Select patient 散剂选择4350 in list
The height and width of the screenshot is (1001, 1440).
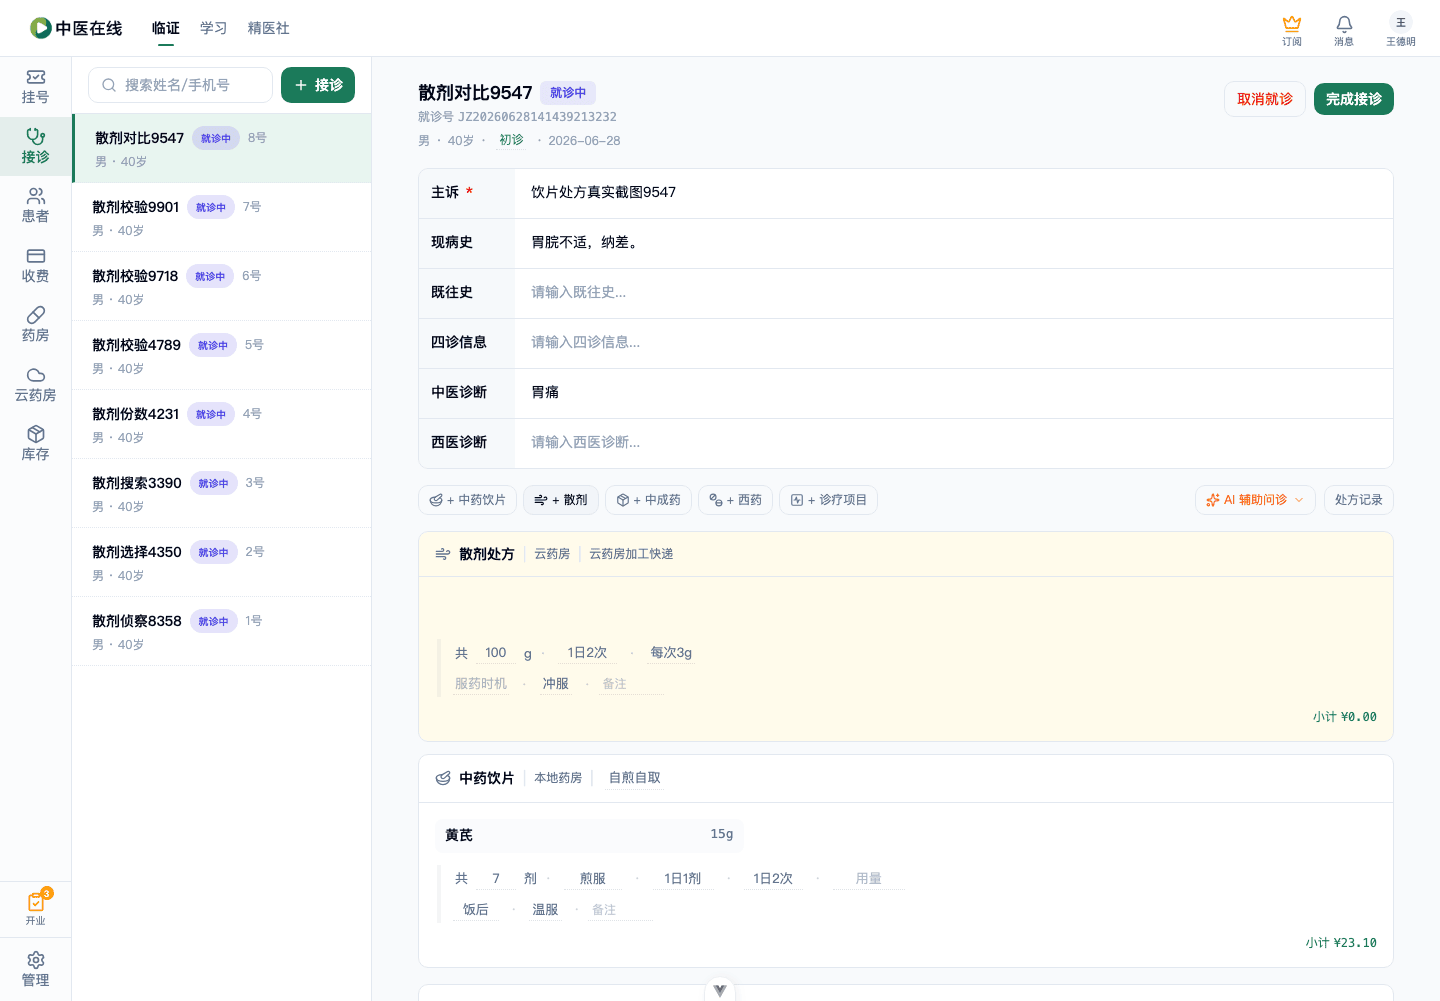click(x=222, y=562)
